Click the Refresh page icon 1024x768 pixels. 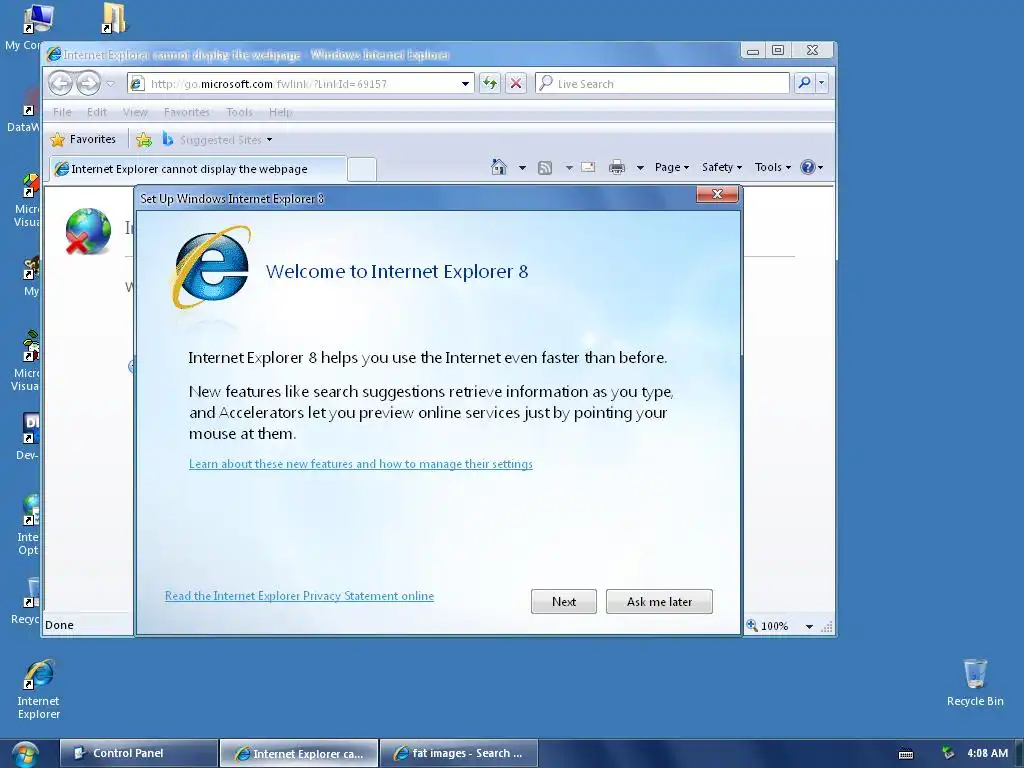[490, 84]
